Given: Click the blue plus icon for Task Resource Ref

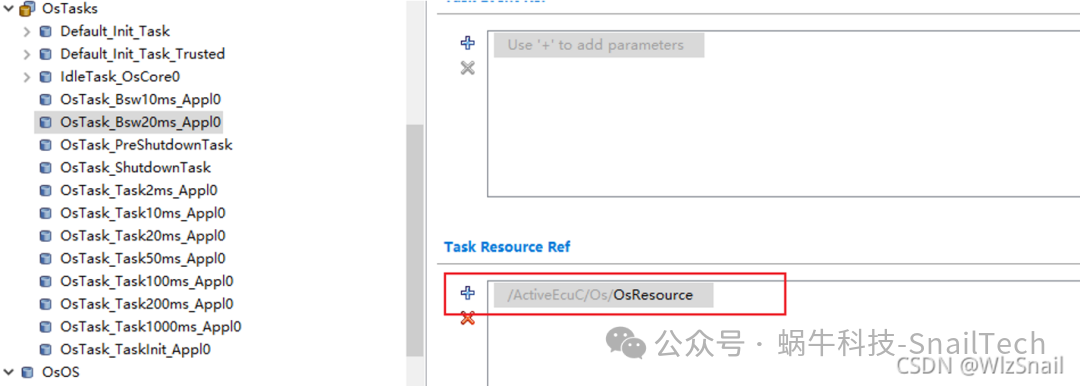Looking at the screenshot, I should [468, 294].
